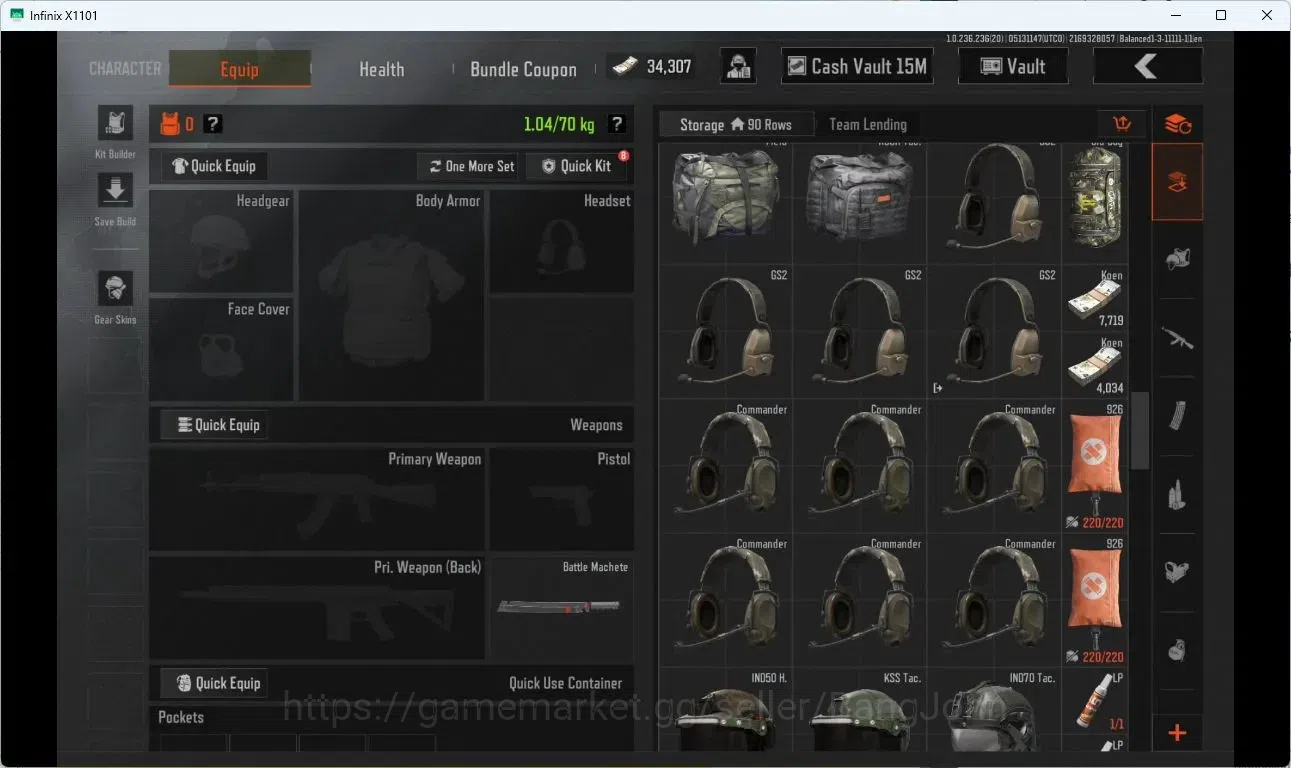
Task: Filter storage by grenades
Action: pos(1177,651)
